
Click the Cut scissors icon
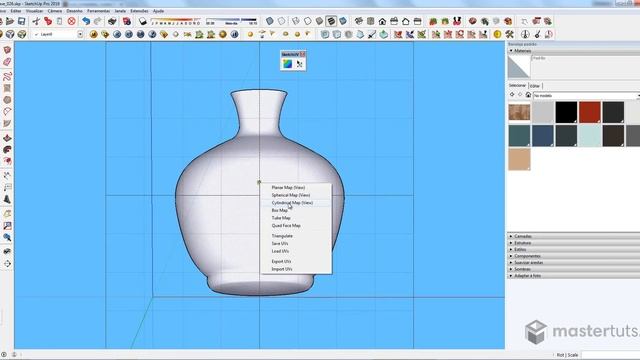pos(36,21)
